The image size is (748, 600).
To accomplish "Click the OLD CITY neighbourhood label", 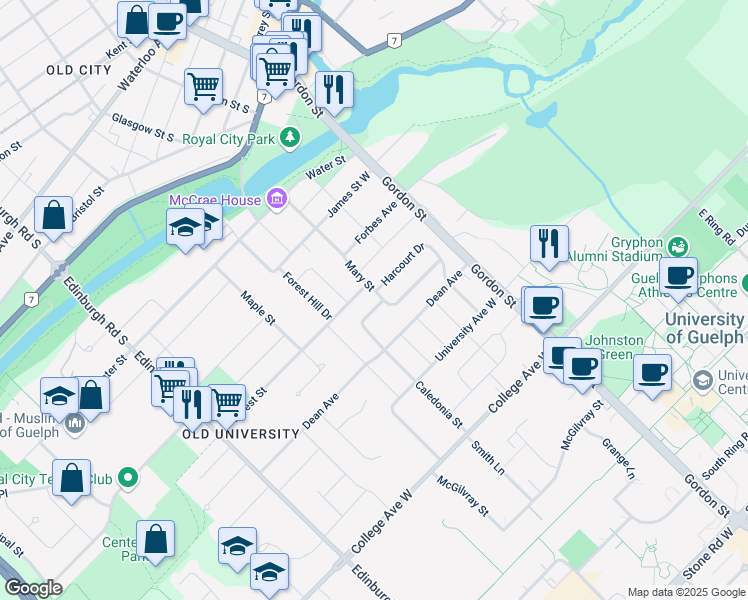I will tap(79, 70).
